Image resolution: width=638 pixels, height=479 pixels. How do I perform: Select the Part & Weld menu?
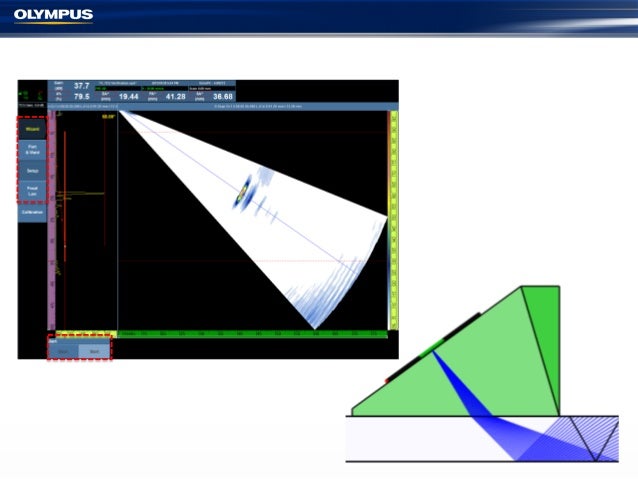click(33, 149)
